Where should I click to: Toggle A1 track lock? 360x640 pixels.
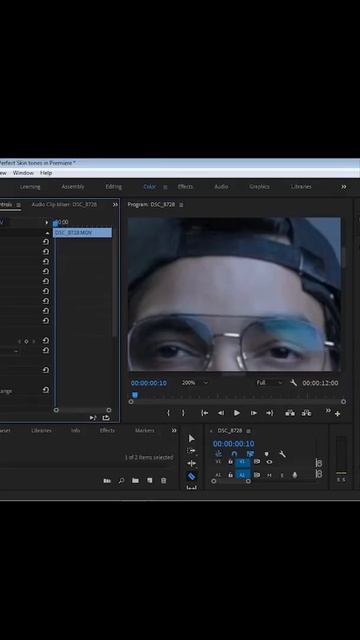(x=230, y=475)
